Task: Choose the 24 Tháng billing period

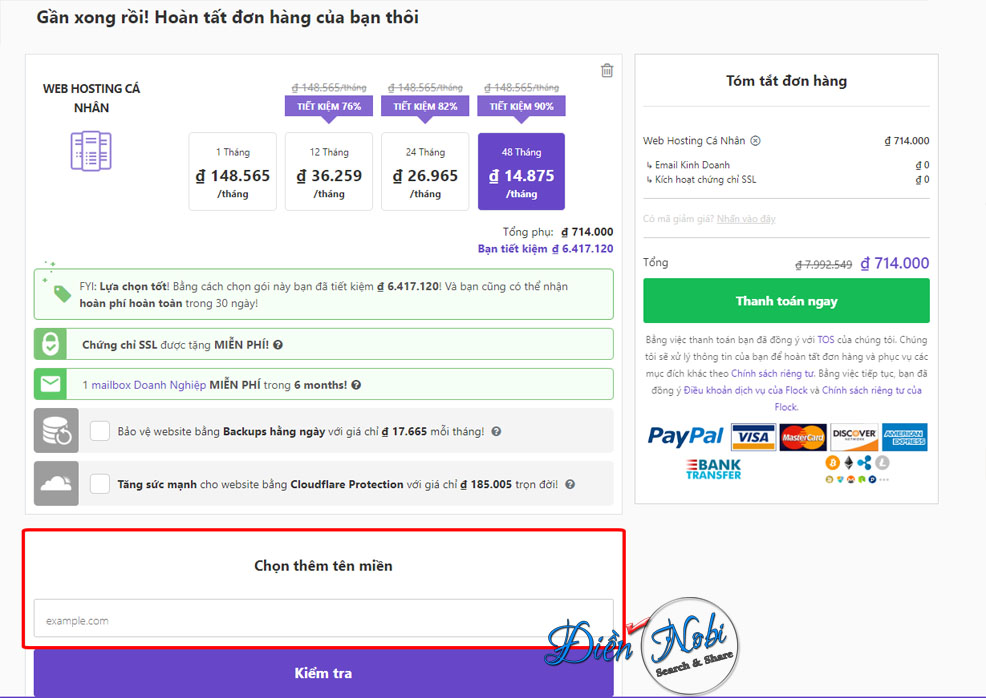Action: tap(425, 172)
